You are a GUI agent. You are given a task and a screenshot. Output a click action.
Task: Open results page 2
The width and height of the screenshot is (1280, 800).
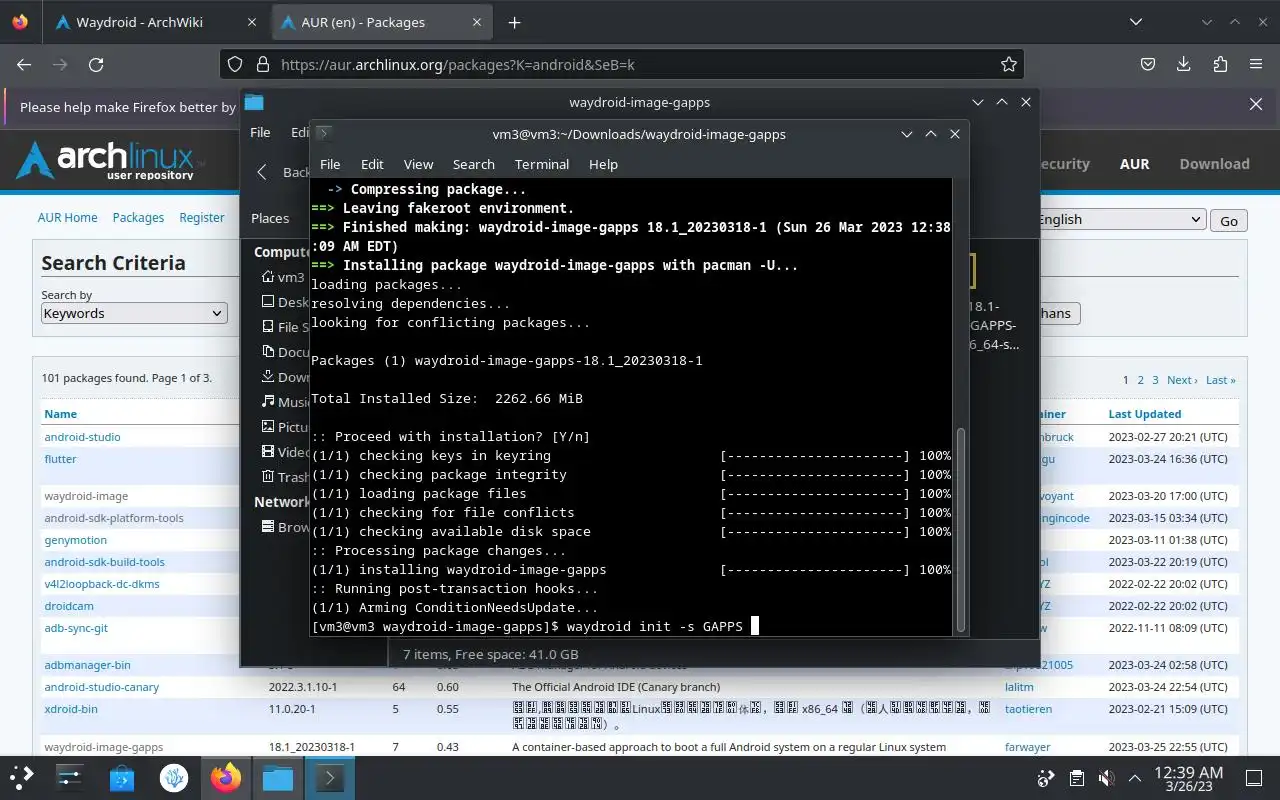1140,380
